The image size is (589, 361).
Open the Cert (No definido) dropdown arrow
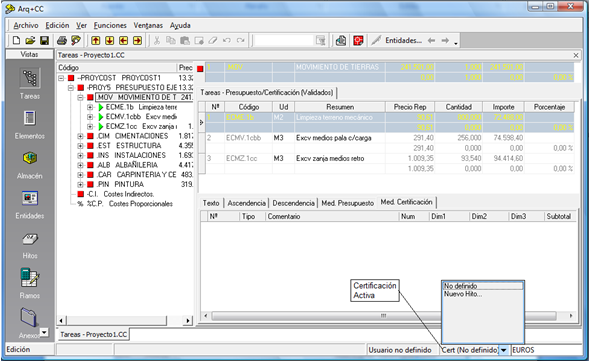(x=504, y=350)
